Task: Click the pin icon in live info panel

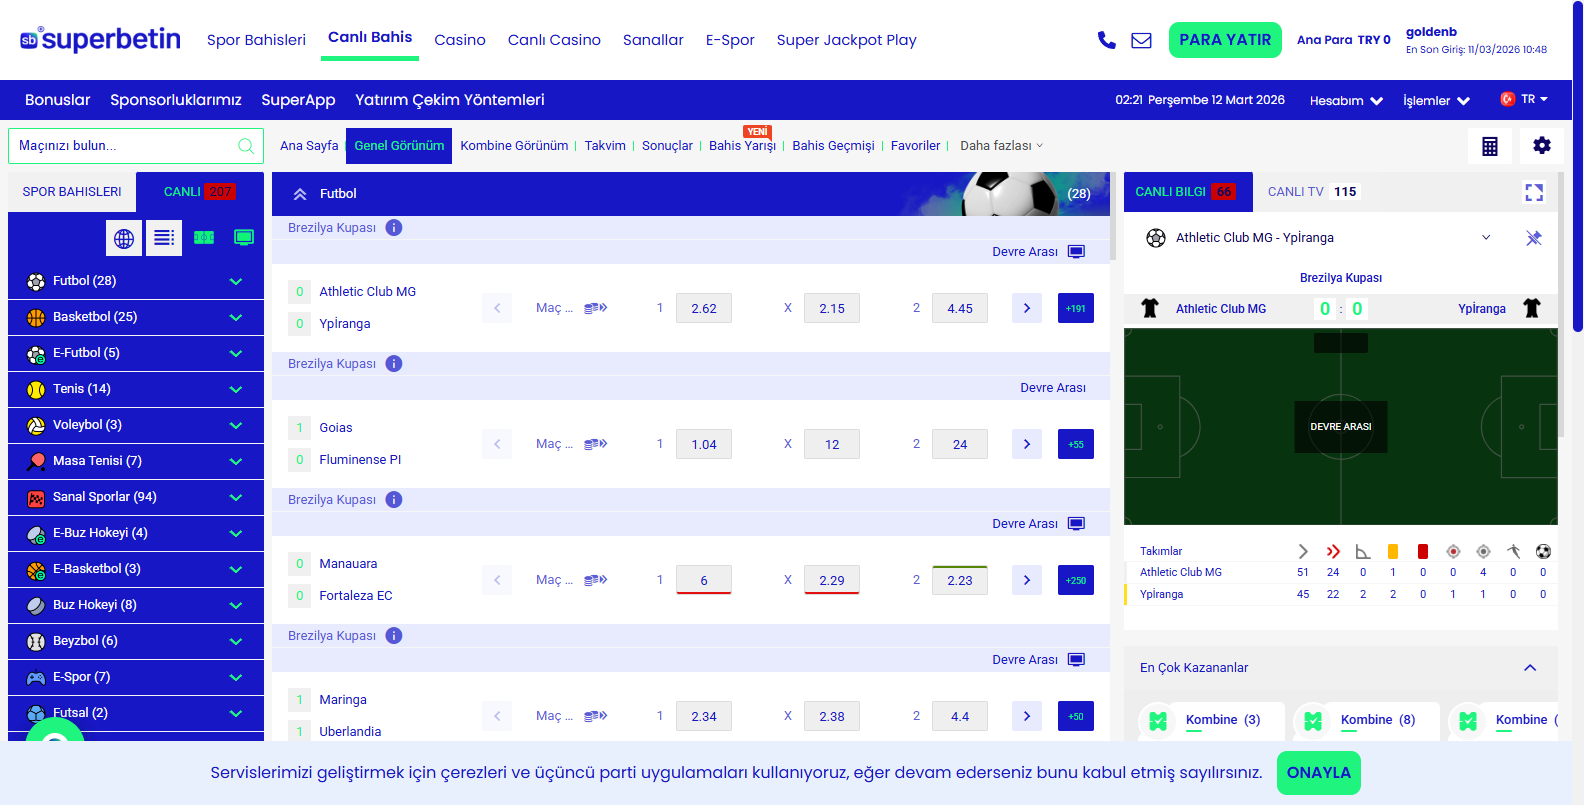Action: tap(1534, 238)
